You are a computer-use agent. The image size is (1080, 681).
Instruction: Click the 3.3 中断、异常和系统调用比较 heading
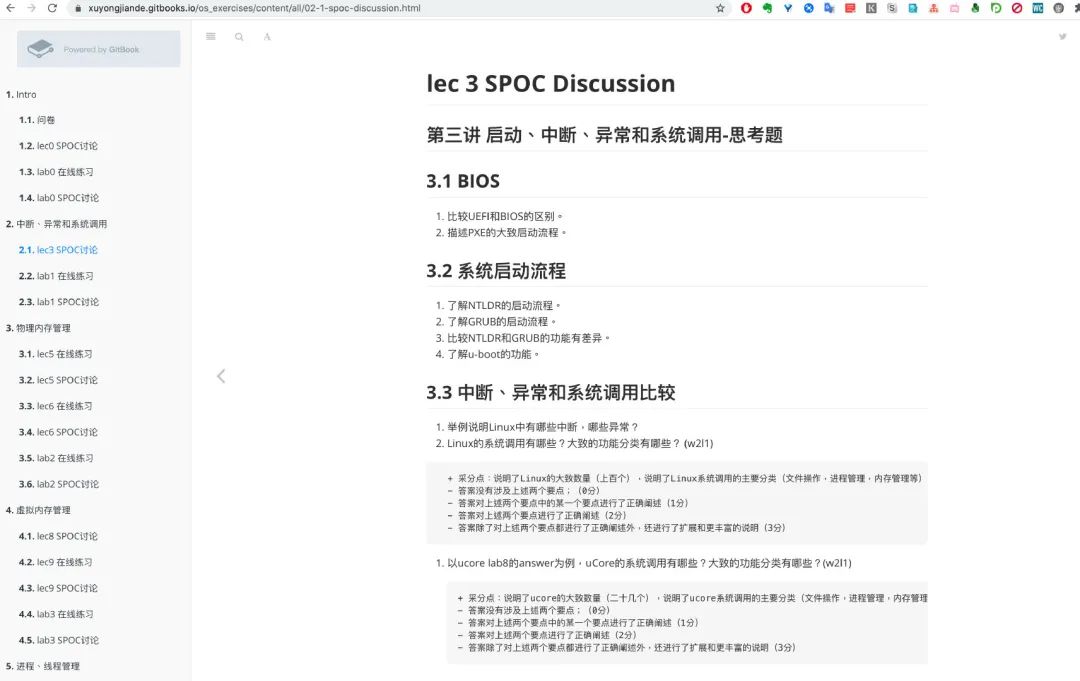click(550, 392)
